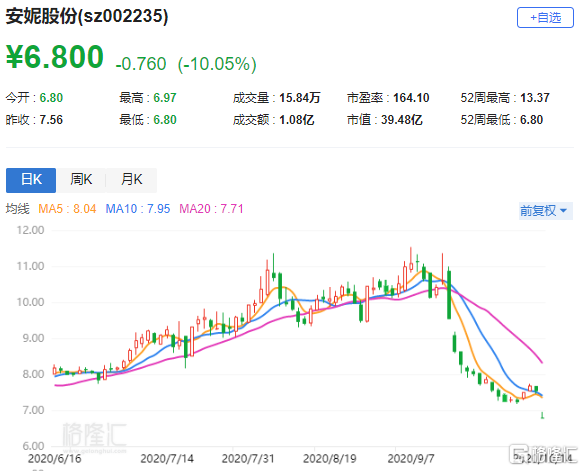Click the 2020/7/31 date axis label
The image size is (584, 471).
[x=248, y=458]
